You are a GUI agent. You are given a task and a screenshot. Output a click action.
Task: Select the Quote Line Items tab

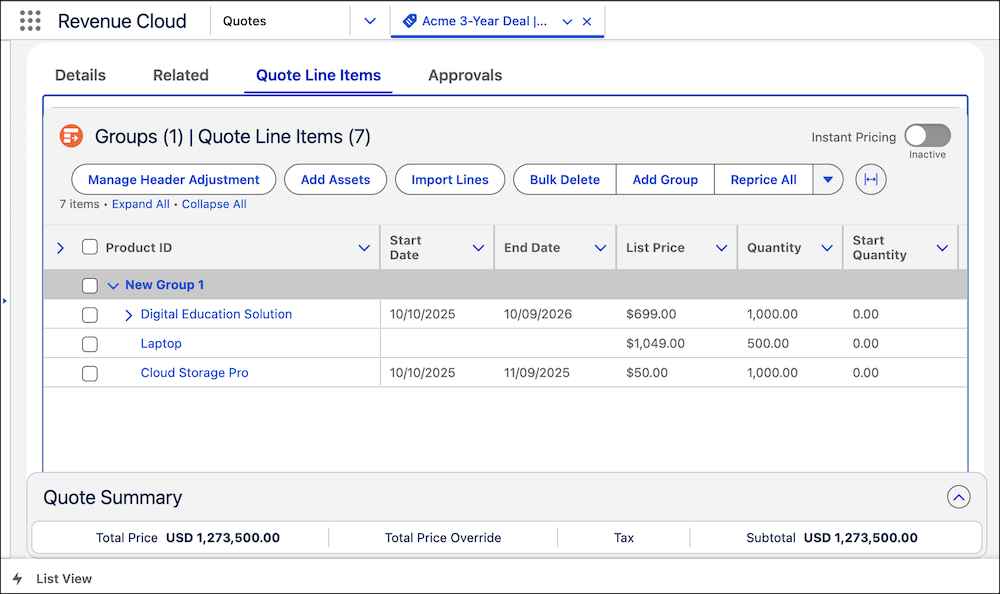tap(318, 75)
